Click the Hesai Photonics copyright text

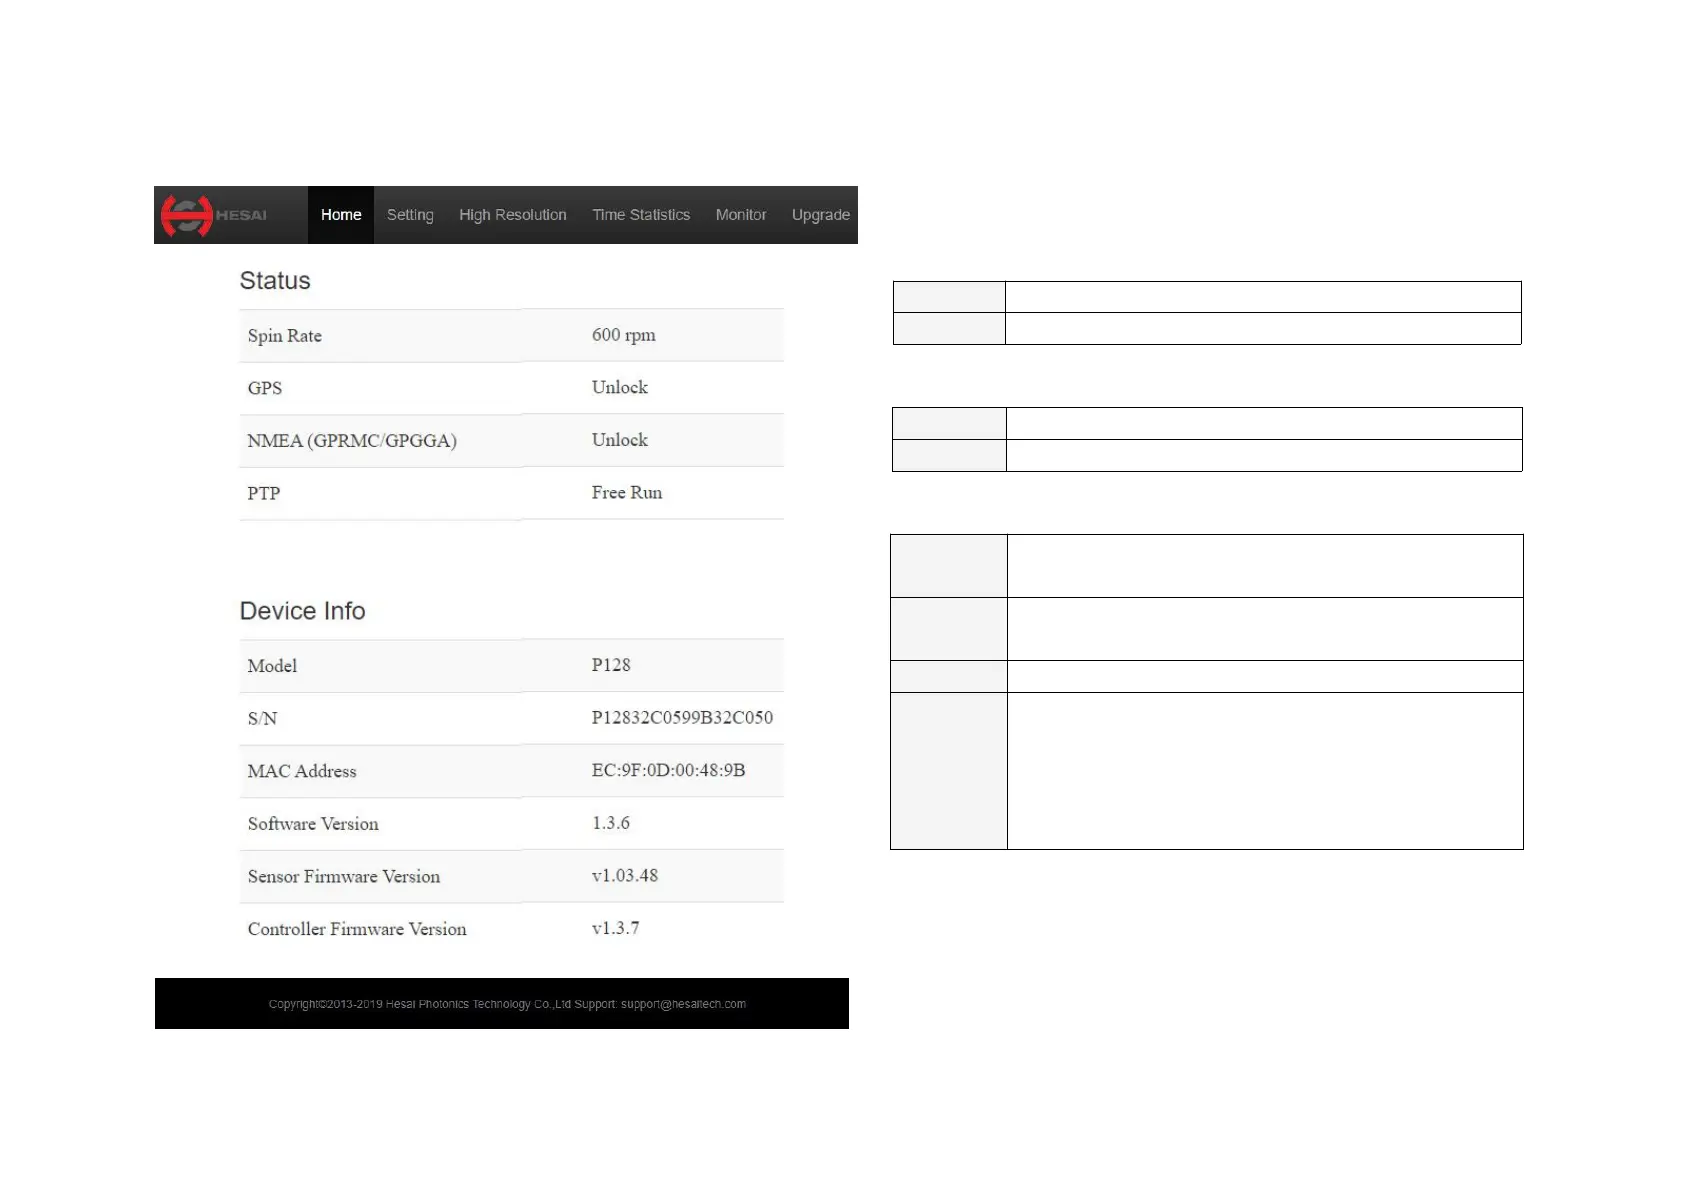tap(420, 1004)
